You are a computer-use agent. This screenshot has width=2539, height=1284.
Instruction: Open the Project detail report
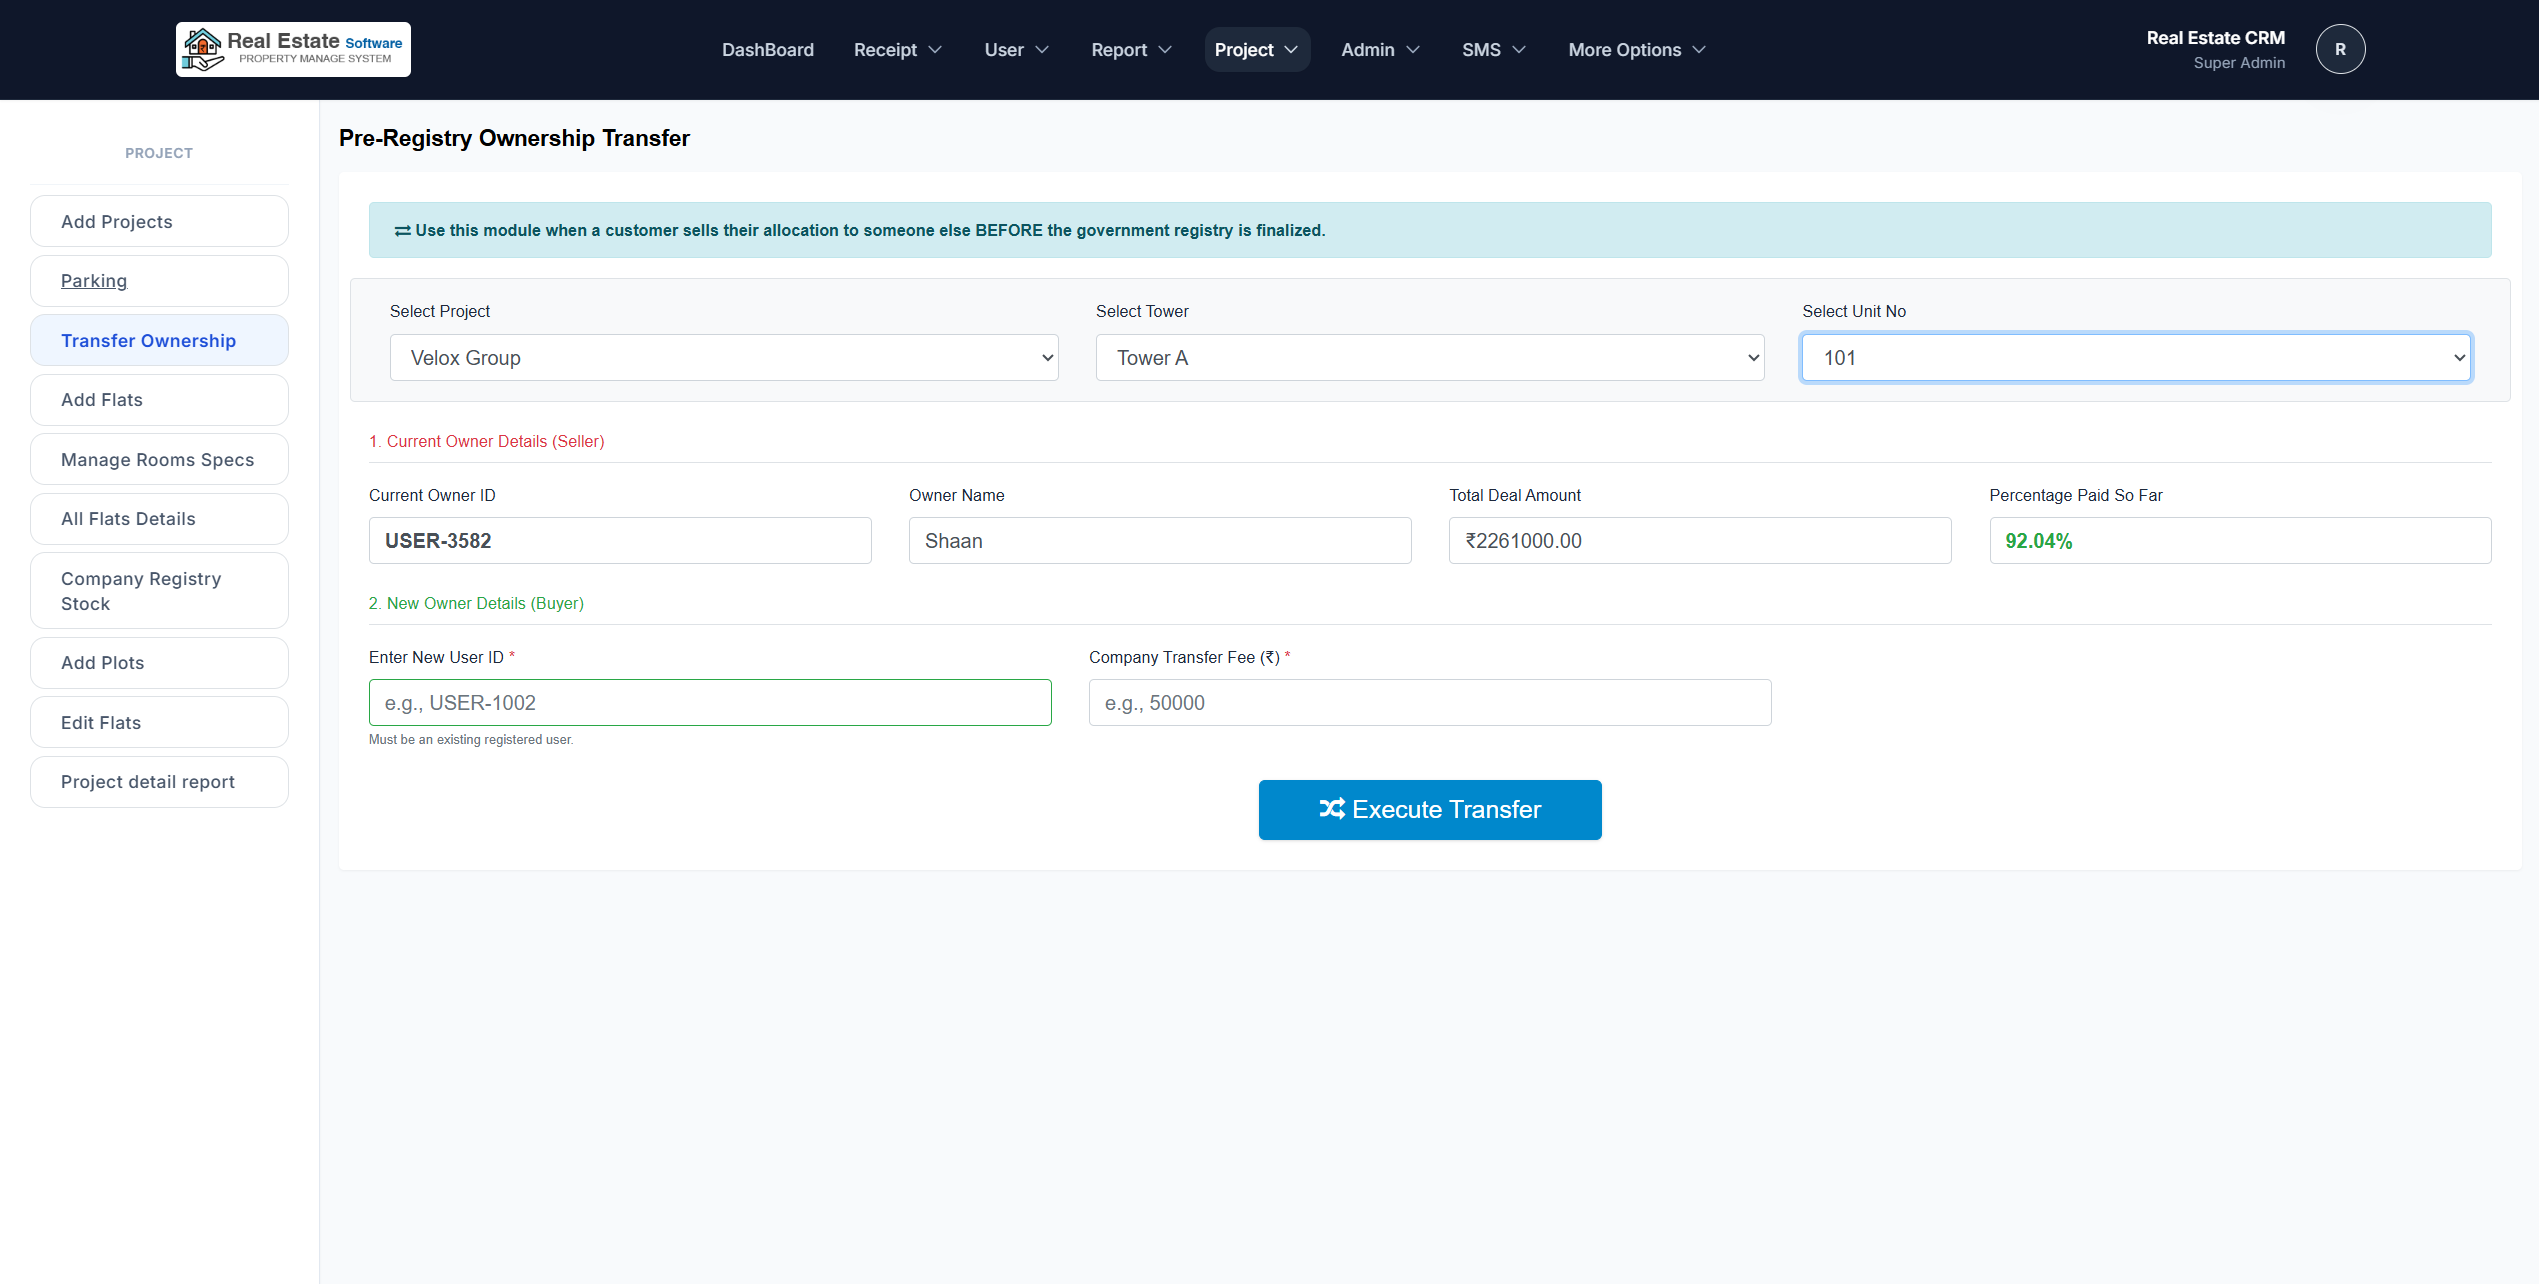point(147,781)
